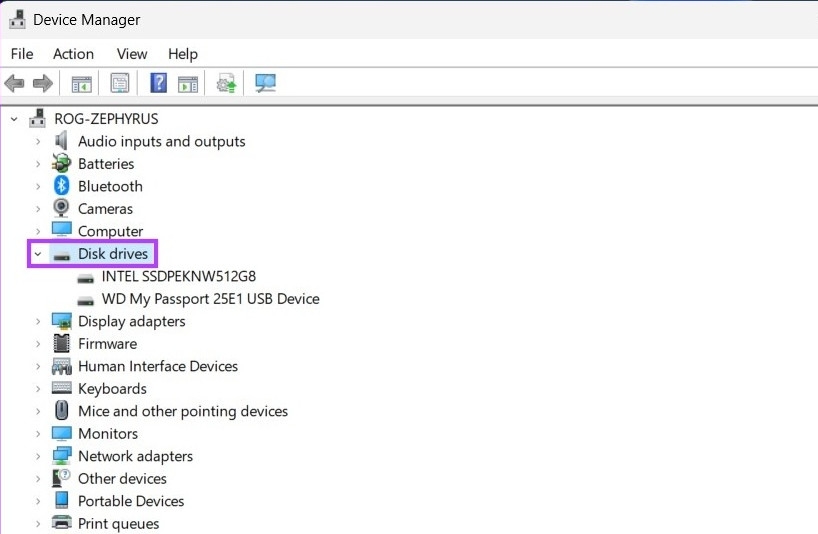Expand Audio inputs and outputs chevron
Viewport: 818px width, 534px height.
(38, 141)
